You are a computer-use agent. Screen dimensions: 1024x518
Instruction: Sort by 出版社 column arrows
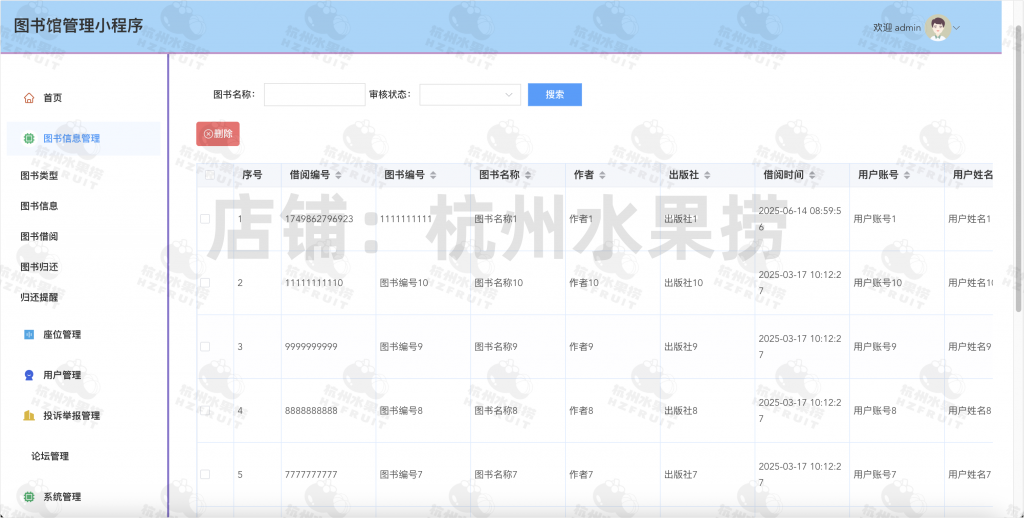pyautogui.click(x=707, y=175)
